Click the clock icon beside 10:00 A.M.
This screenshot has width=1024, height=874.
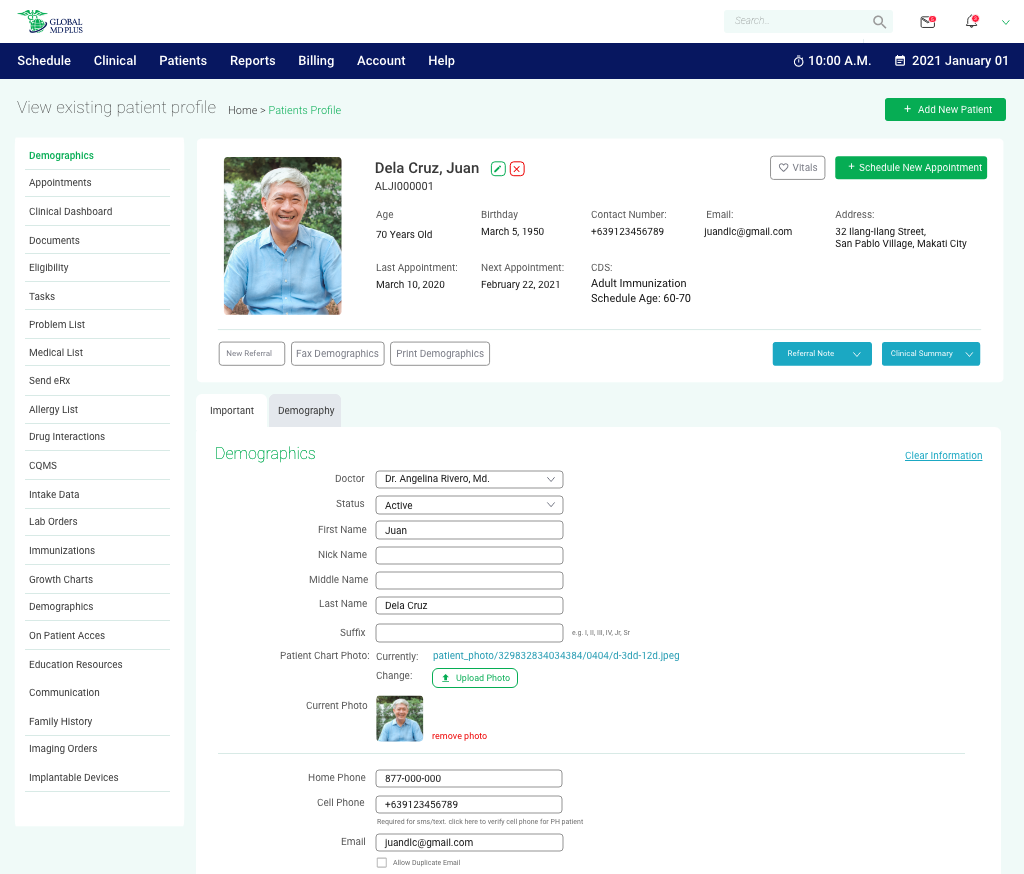(x=798, y=61)
